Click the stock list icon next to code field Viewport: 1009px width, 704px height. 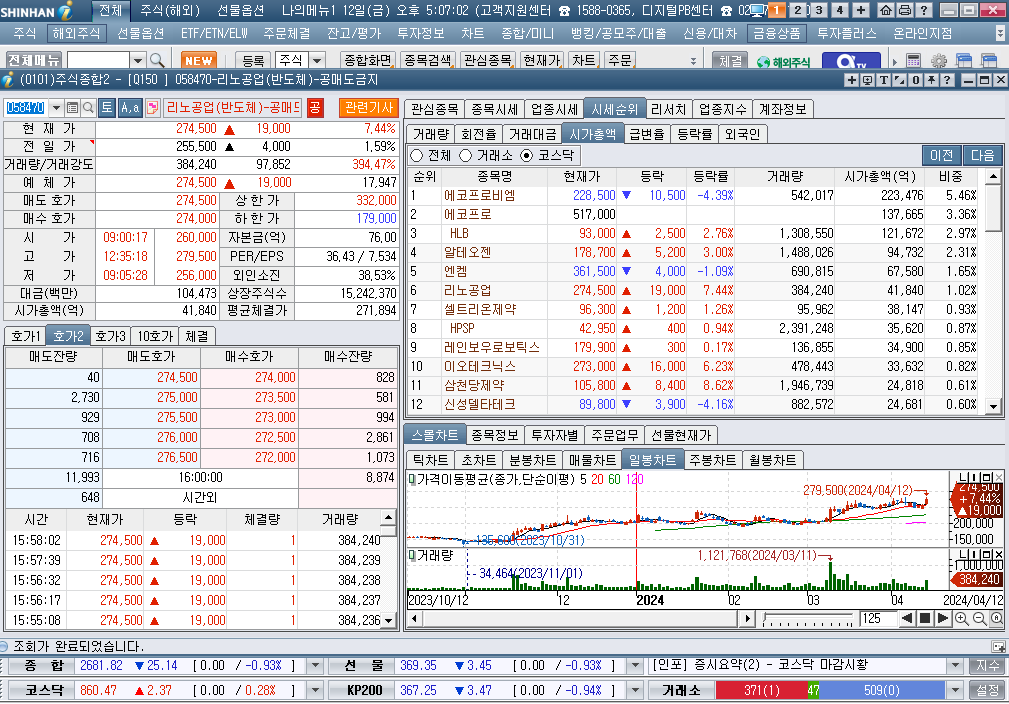tap(73, 107)
